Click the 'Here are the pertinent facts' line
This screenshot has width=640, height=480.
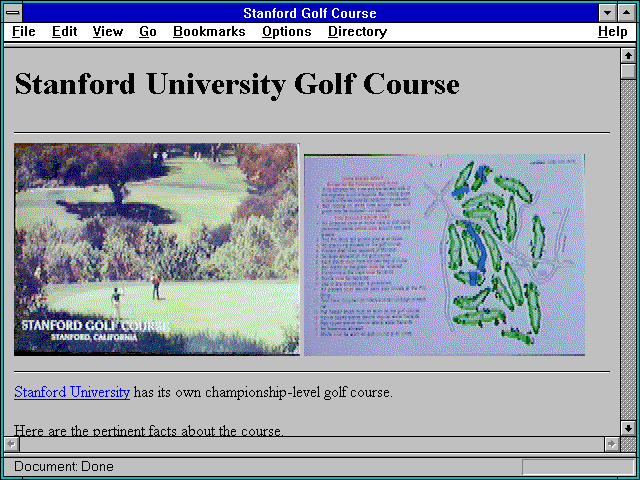point(148,430)
